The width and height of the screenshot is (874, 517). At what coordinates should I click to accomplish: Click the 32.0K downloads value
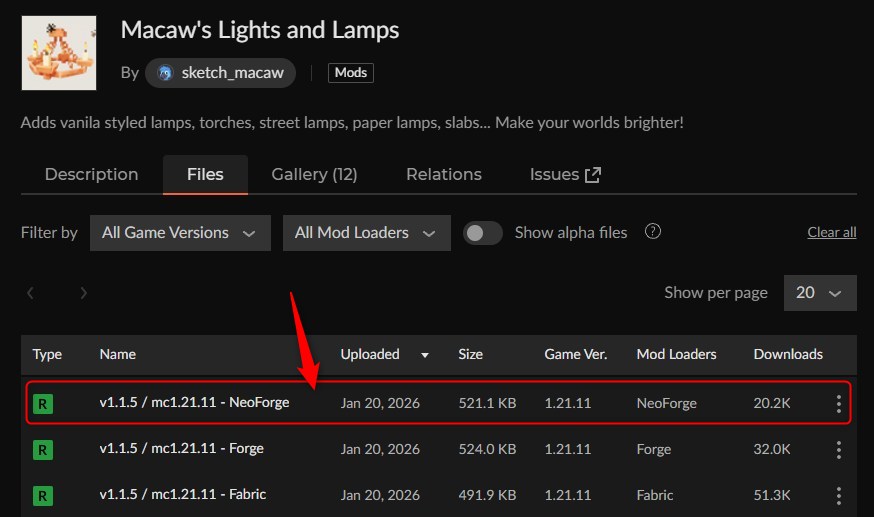[x=771, y=450]
